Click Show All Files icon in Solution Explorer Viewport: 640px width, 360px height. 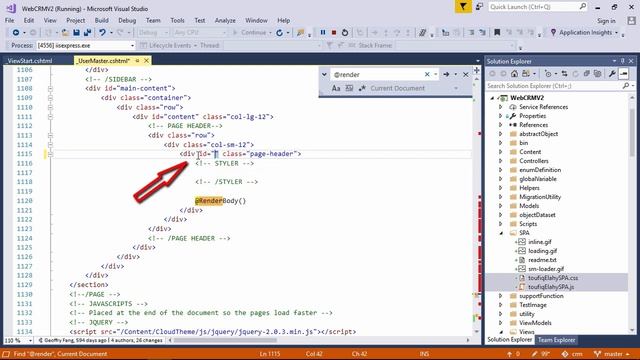tap(598, 74)
